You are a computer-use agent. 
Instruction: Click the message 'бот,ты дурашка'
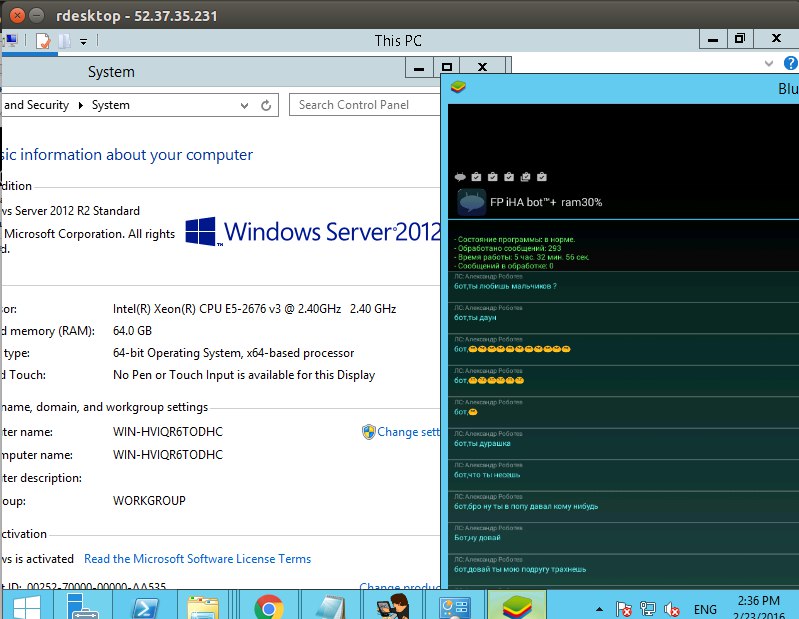pyautogui.click(x=482, y=443)
